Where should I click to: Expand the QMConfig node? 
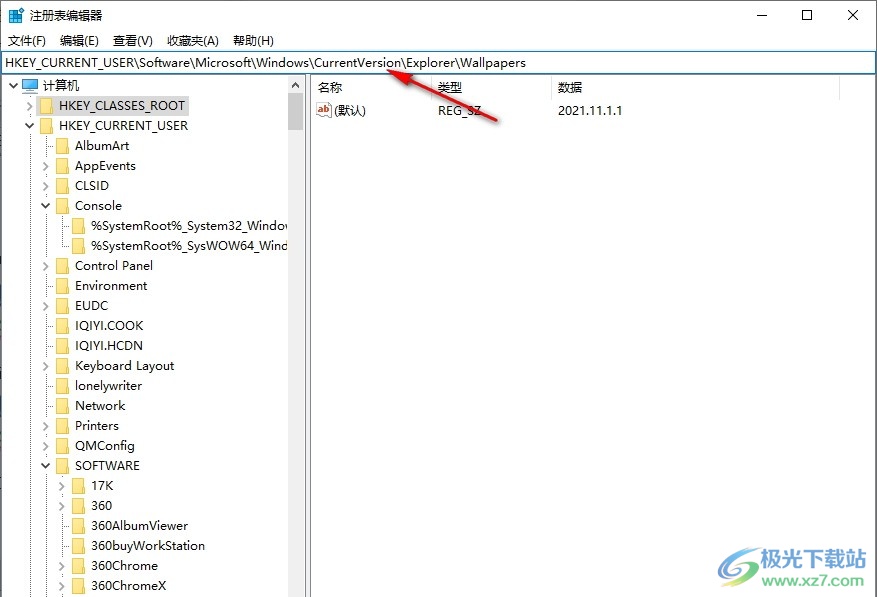(46, 446)
